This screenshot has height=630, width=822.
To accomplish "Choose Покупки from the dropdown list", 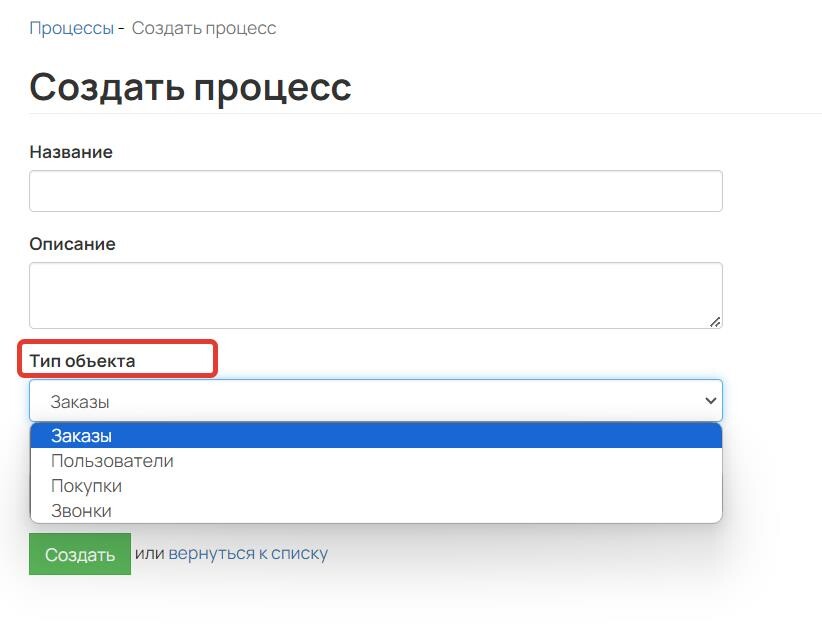I will 376,486.
